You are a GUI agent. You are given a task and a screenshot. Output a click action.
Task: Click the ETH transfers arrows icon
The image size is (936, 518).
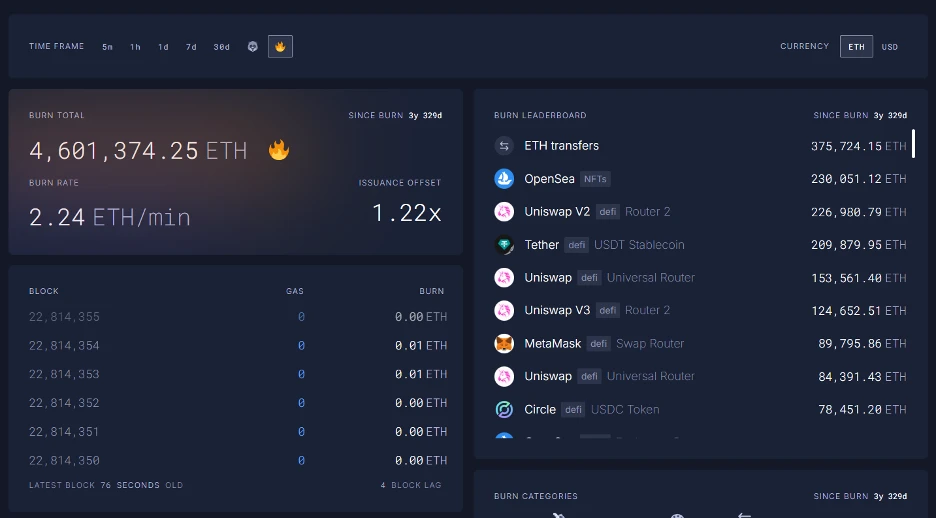tap(504, 146)
